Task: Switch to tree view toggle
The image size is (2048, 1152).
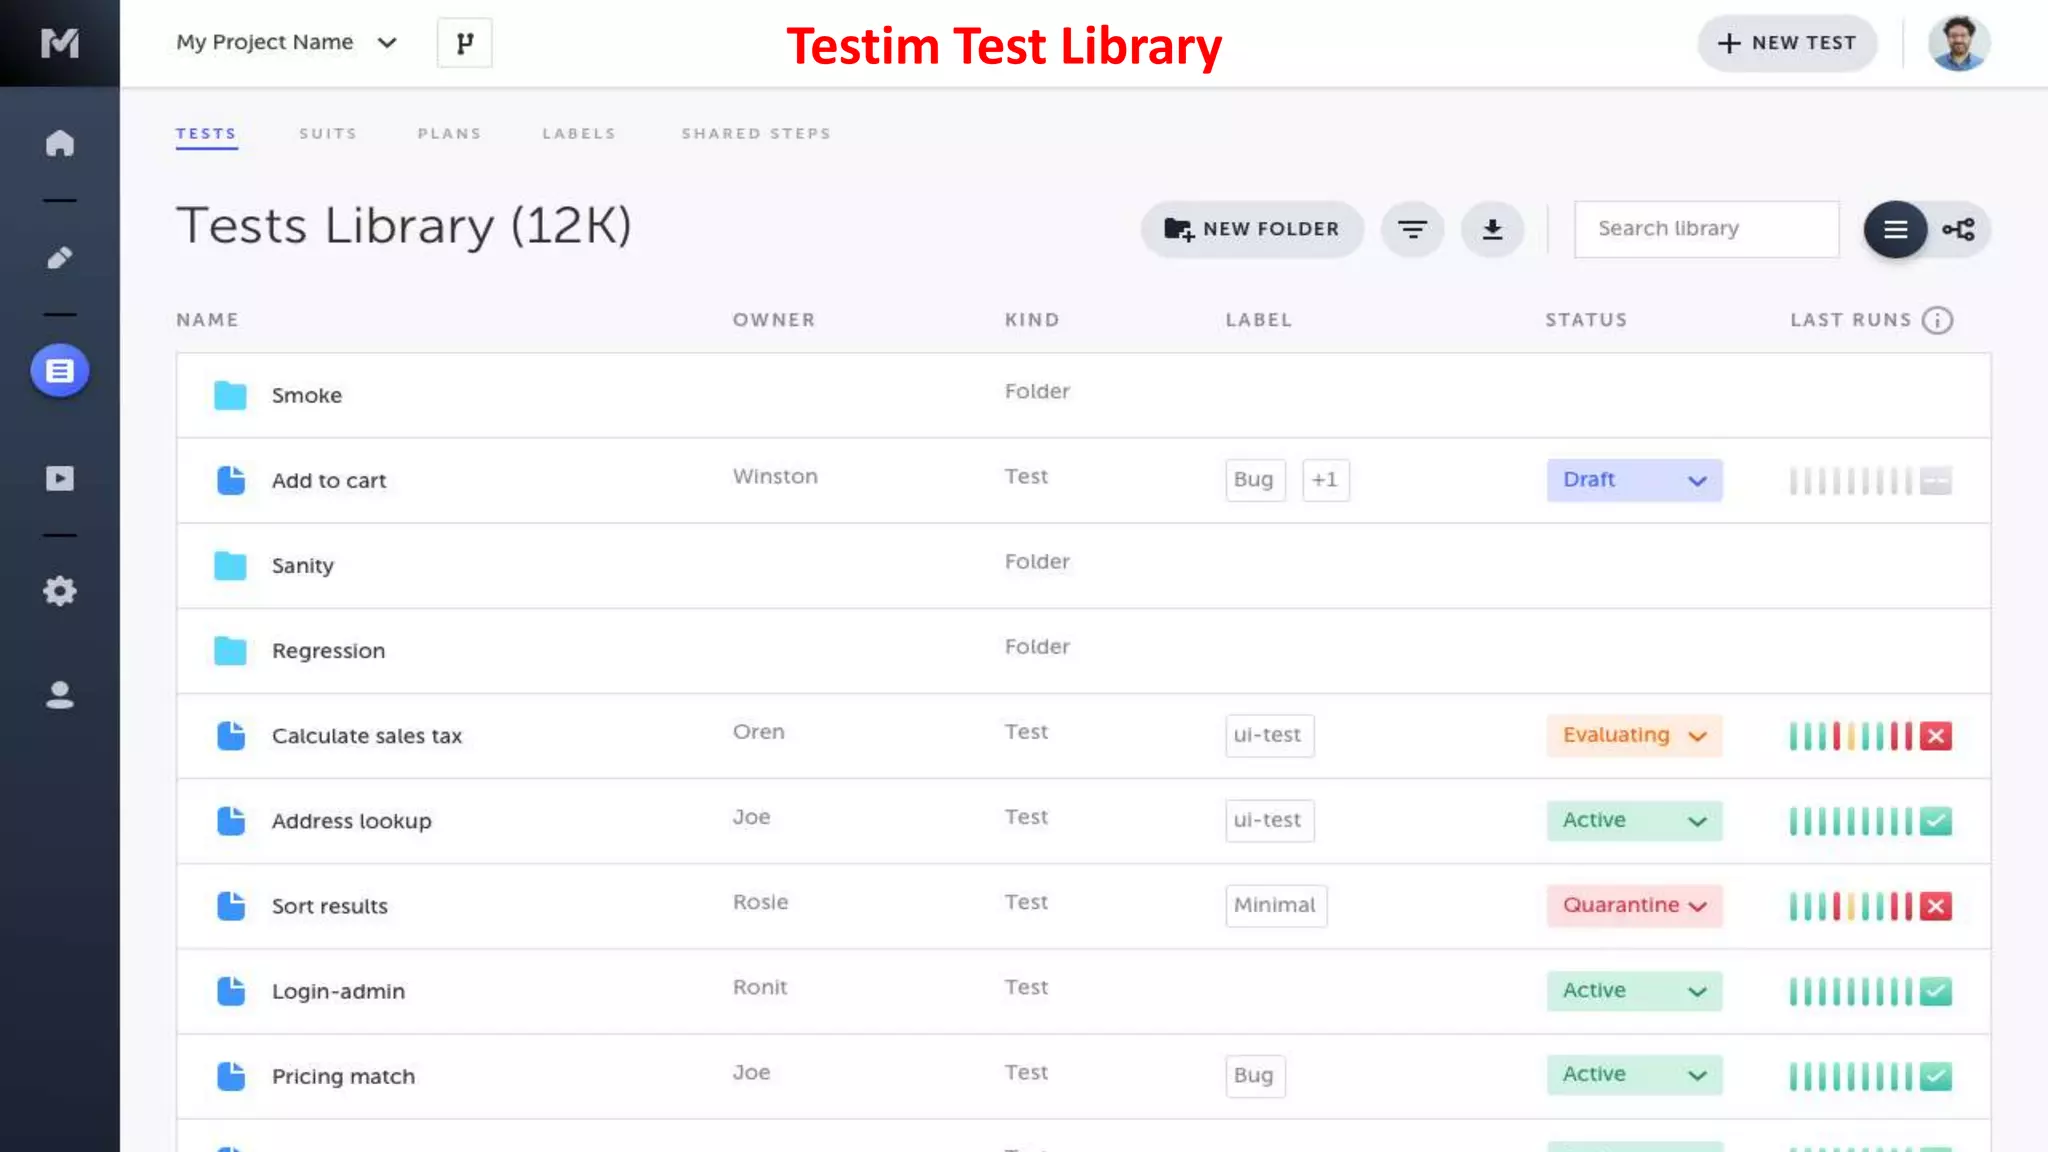Action: coord(1958,230)
